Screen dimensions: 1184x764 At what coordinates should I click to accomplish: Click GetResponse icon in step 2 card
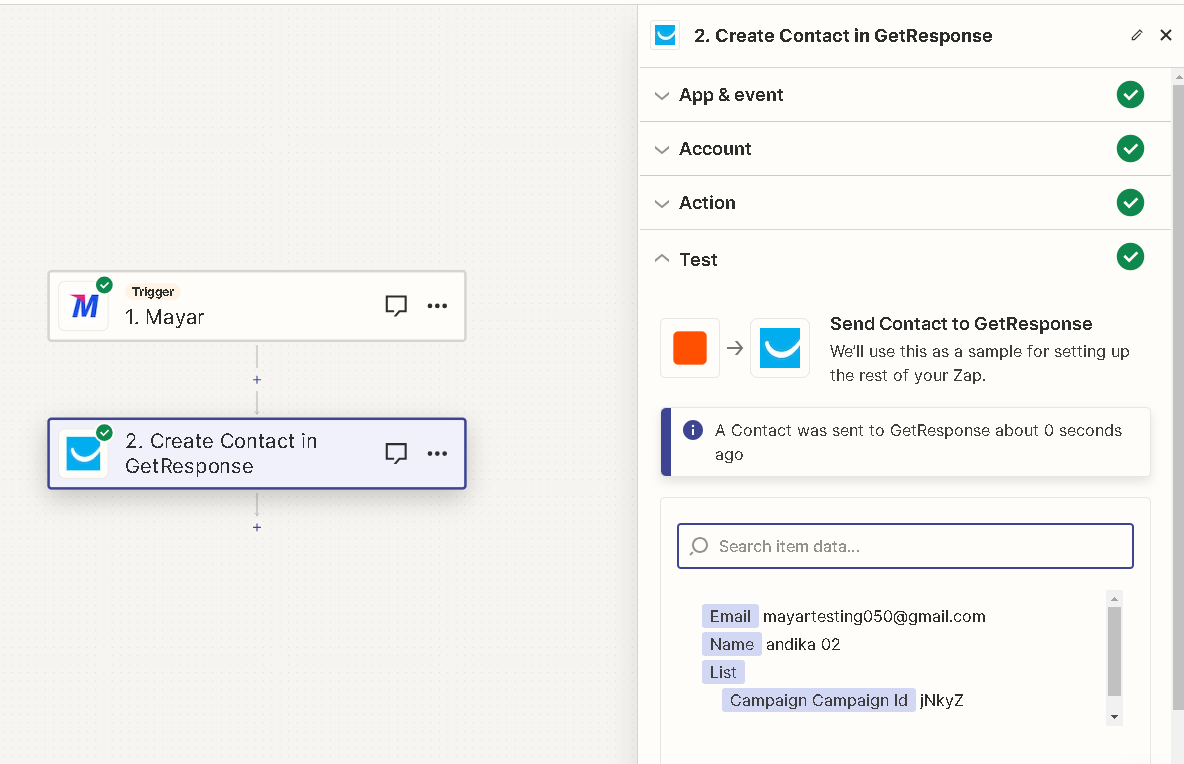click(x=84, y=454)
